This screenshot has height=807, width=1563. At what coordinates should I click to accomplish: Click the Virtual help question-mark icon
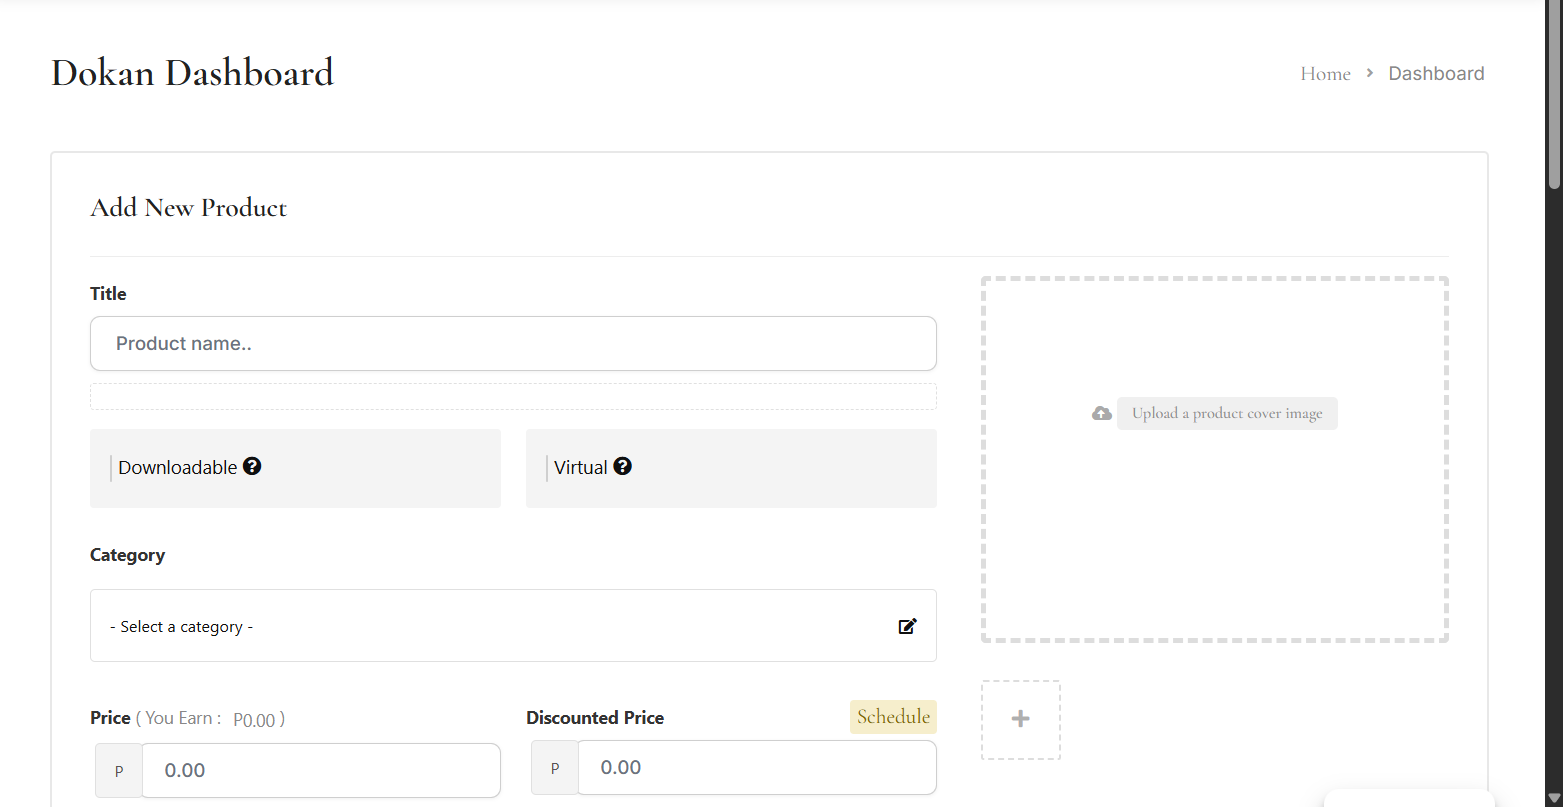622,466
